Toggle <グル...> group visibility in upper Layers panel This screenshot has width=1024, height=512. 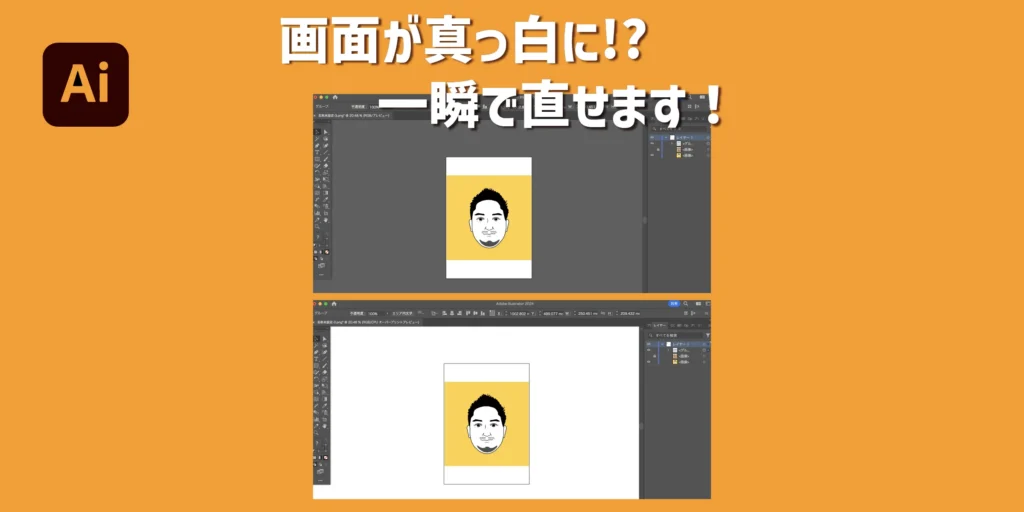[x=652, y=143]
